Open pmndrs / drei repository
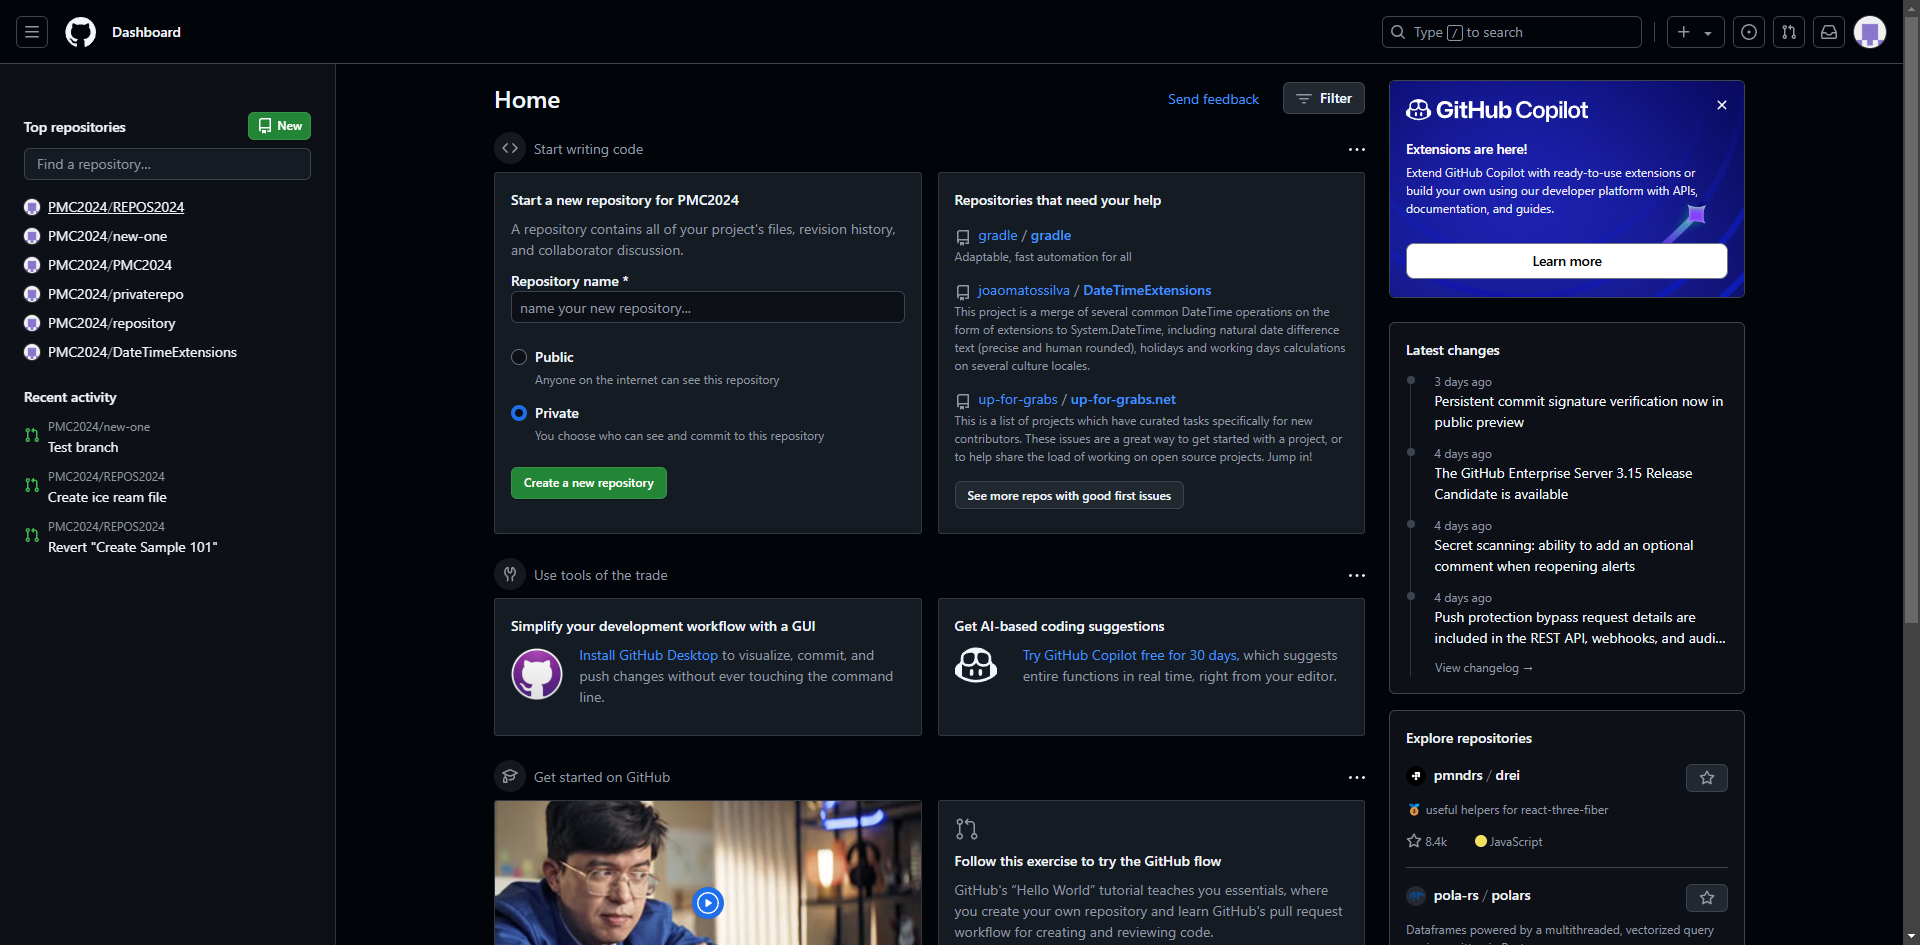The image size is (1920, 945). pyautogui.click(x=1476, y=775)
